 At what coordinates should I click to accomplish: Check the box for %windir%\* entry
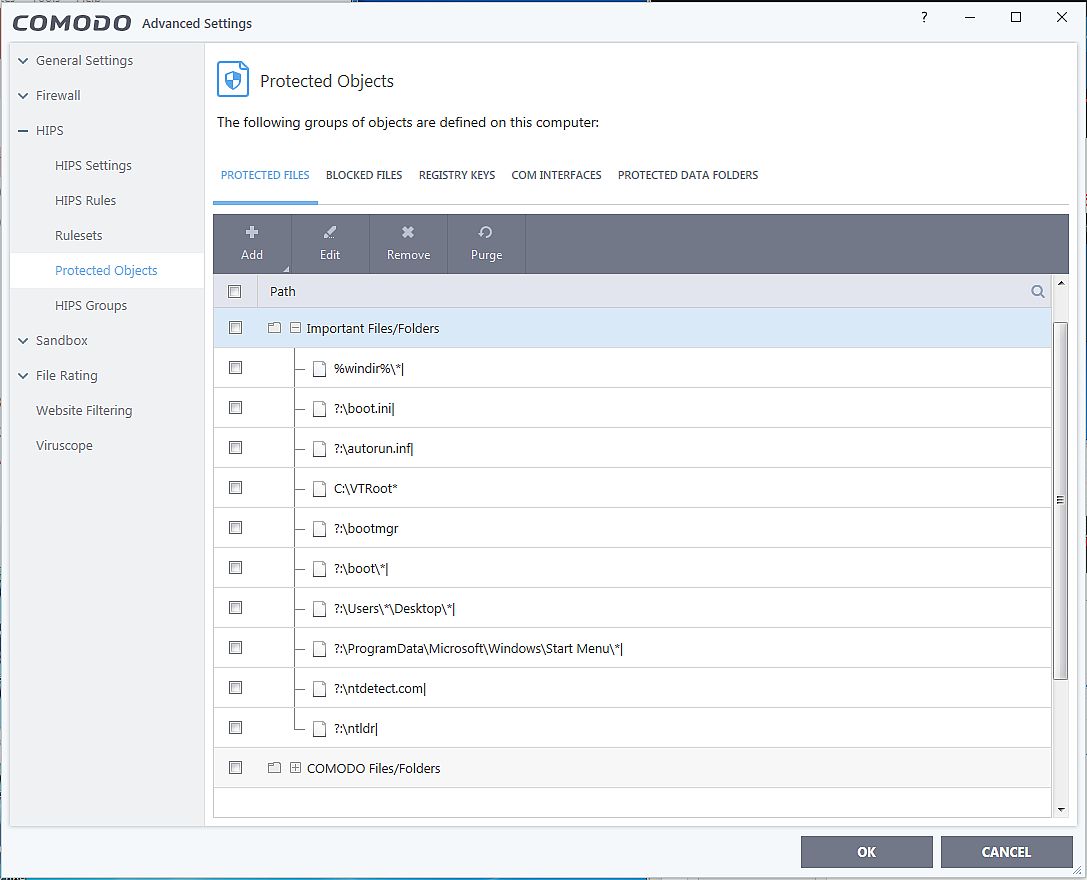coord(236,368)
